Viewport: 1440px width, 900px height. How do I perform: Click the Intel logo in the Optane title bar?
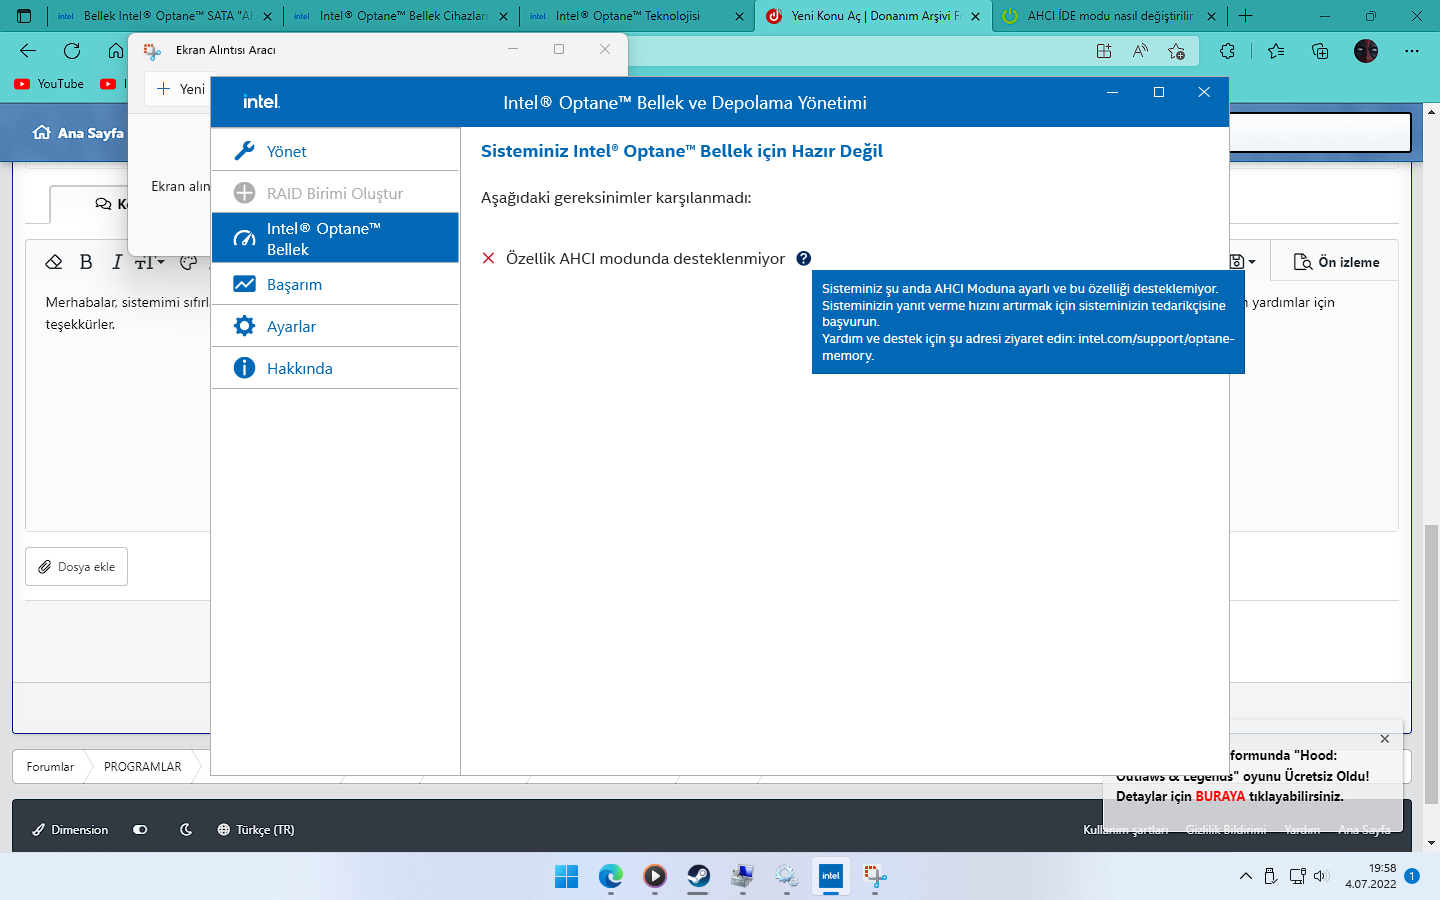pos(261,102)
